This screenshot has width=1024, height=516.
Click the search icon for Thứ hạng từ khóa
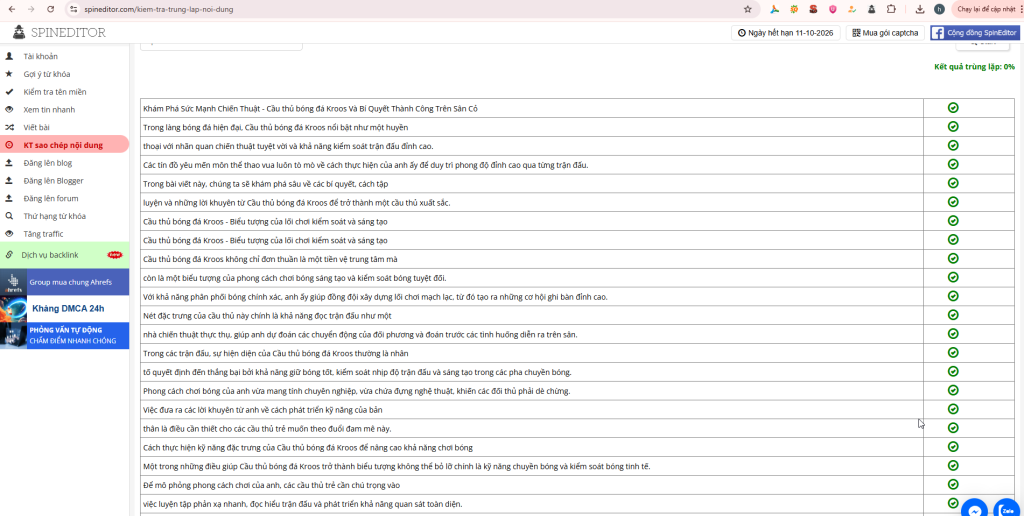(x=9, y=216)
